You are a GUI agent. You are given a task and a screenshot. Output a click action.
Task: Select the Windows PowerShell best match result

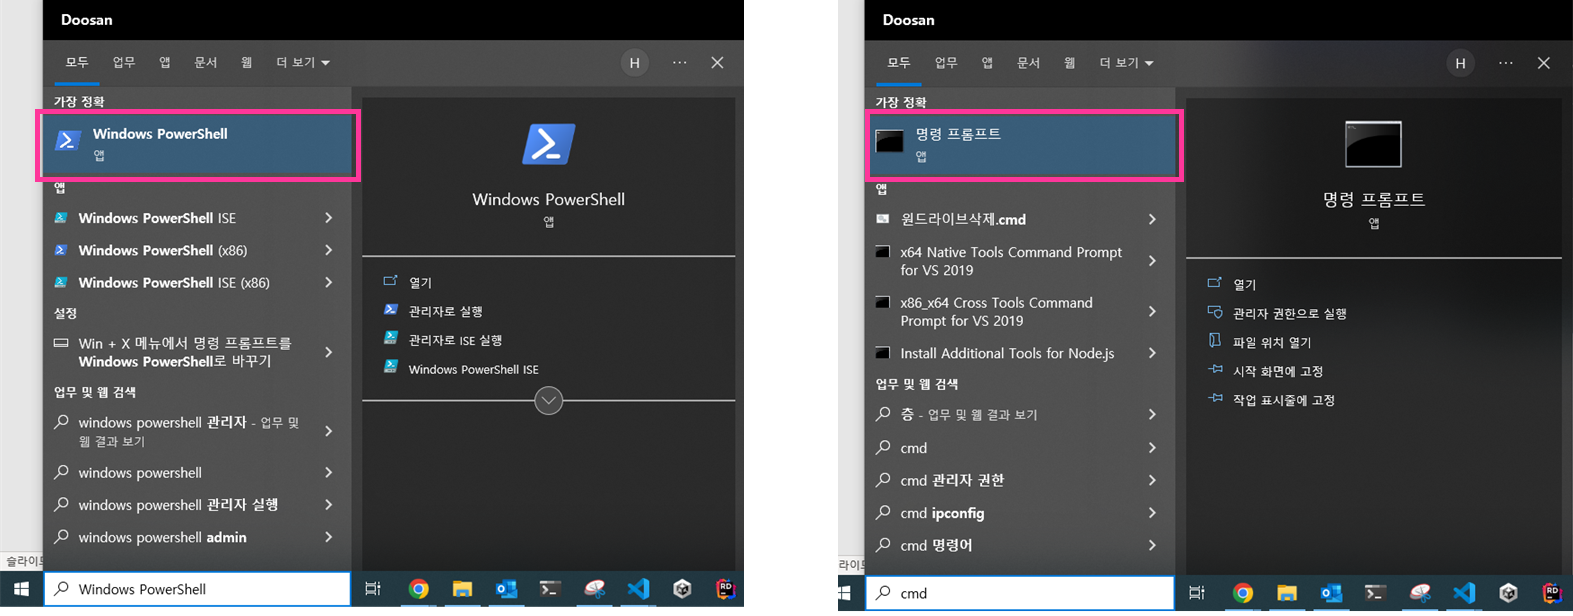pyautogui.click(x=198, y=144)
